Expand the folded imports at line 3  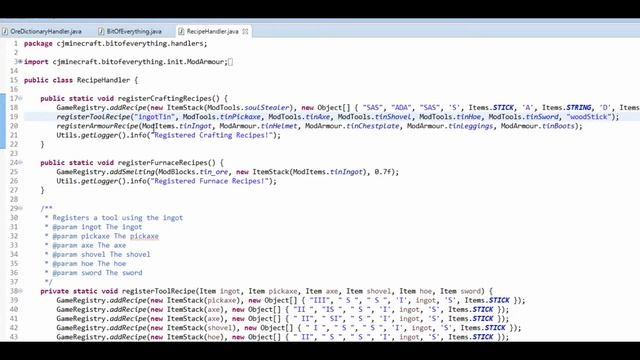click(20, 62)
